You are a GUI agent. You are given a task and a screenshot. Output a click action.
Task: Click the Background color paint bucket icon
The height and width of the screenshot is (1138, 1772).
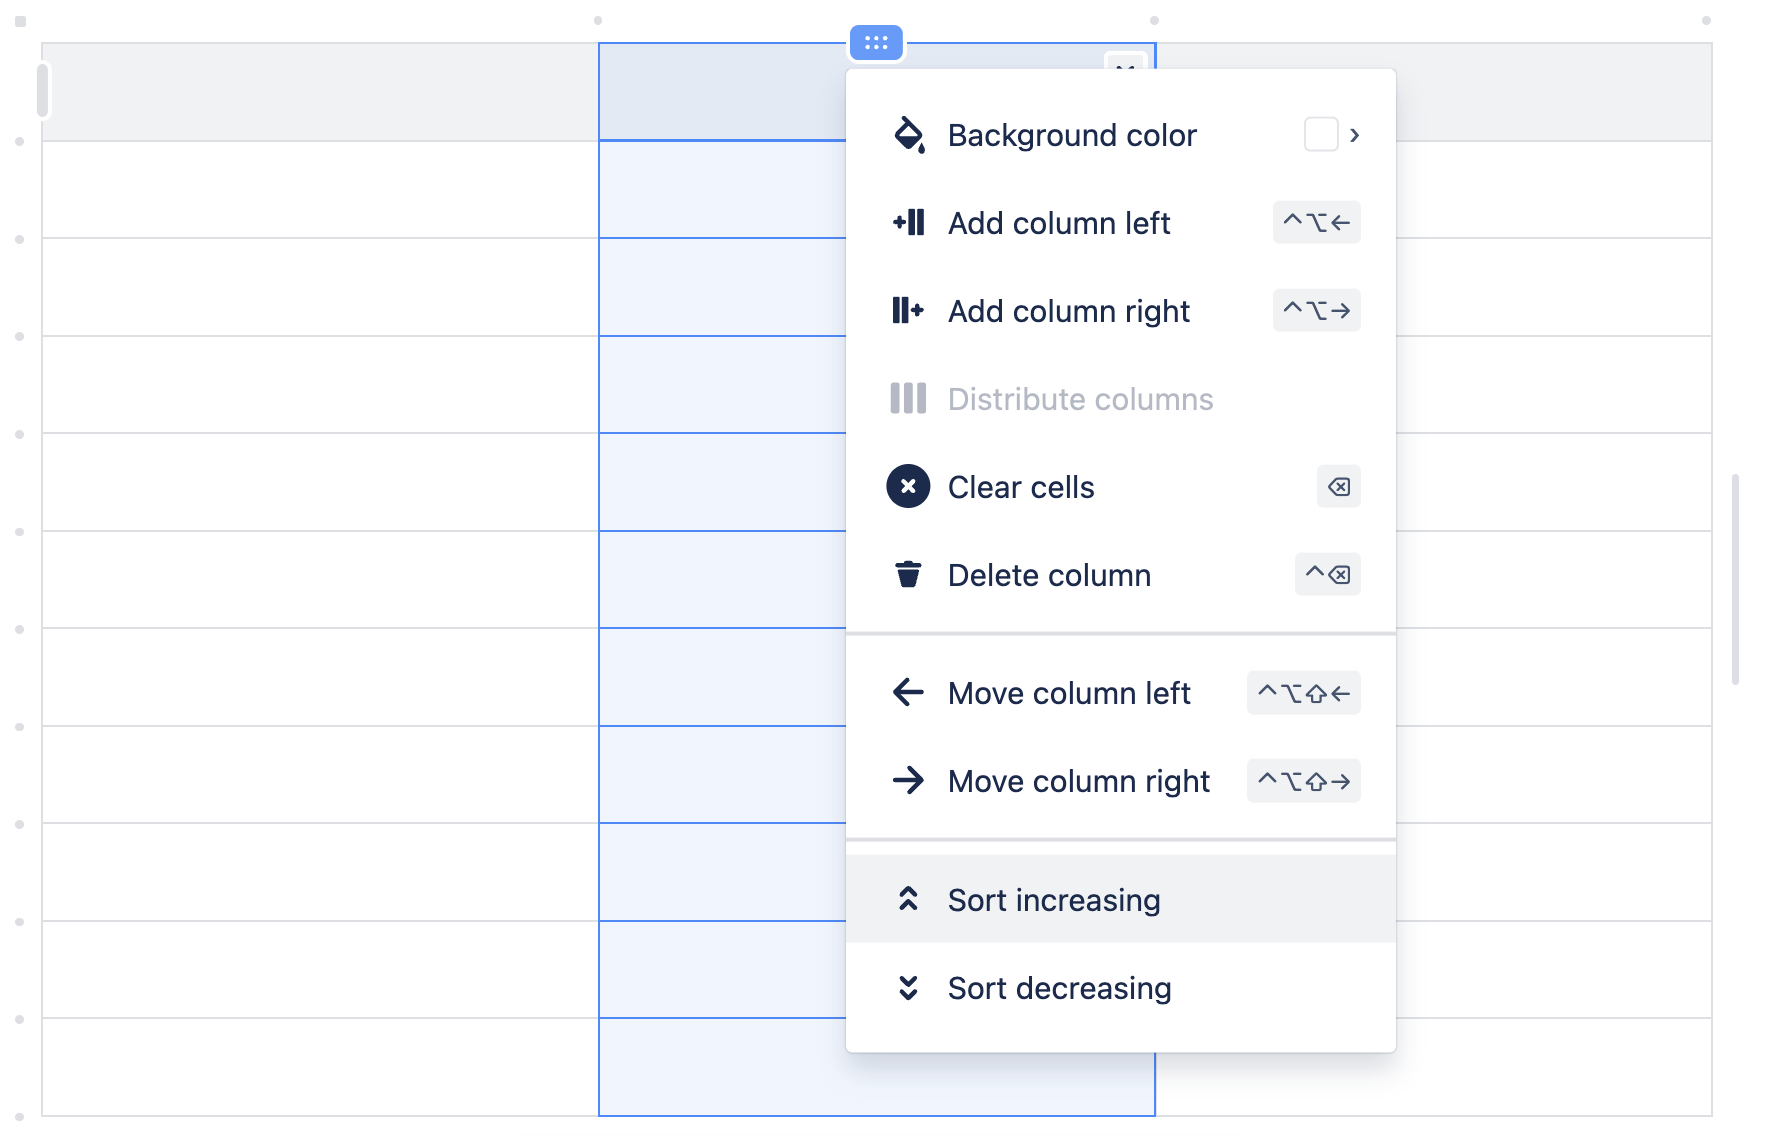tap(908, 134)
